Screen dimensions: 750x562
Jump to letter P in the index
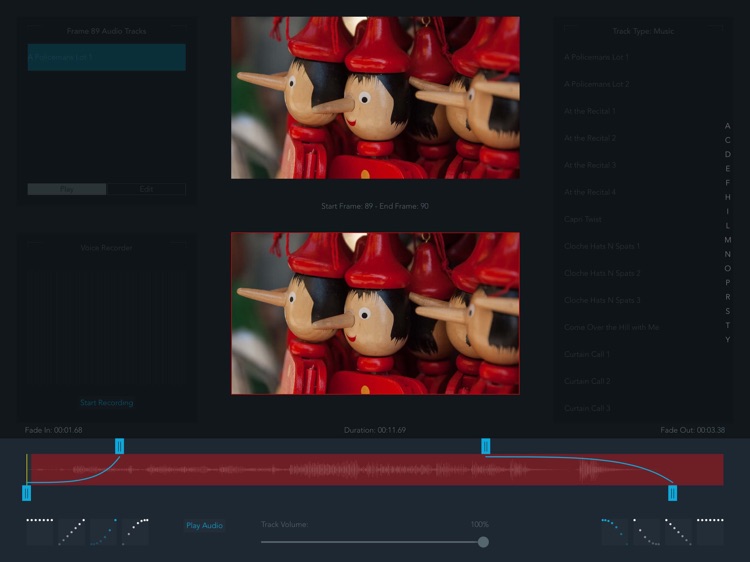pyautogui.click(x=728, y=283)
